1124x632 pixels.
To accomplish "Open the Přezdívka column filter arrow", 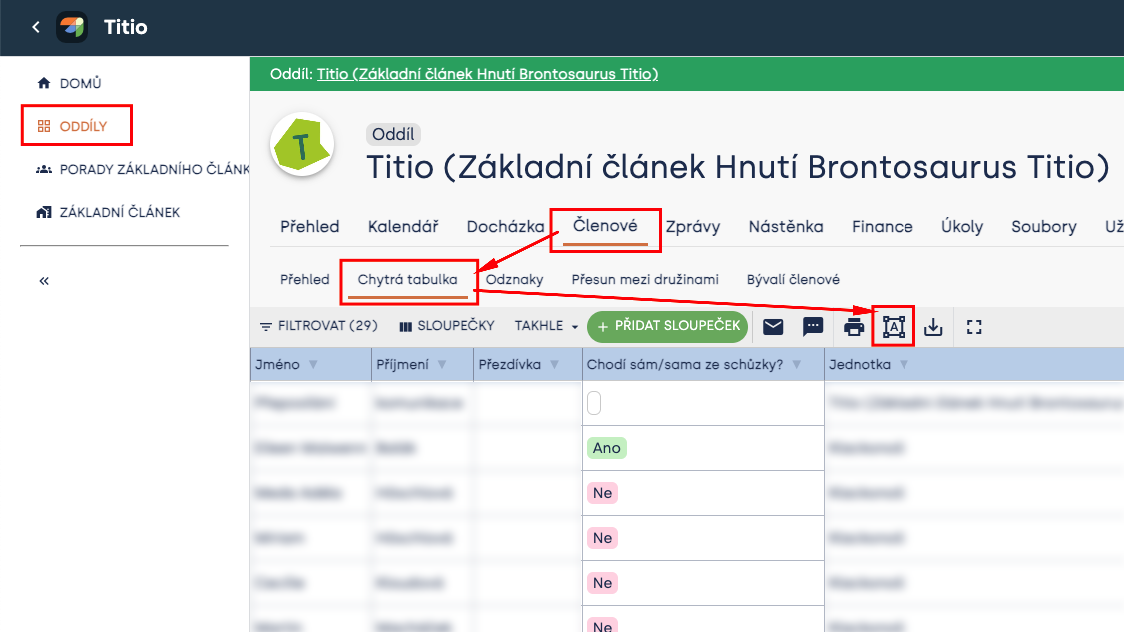I will click(554, 365).
